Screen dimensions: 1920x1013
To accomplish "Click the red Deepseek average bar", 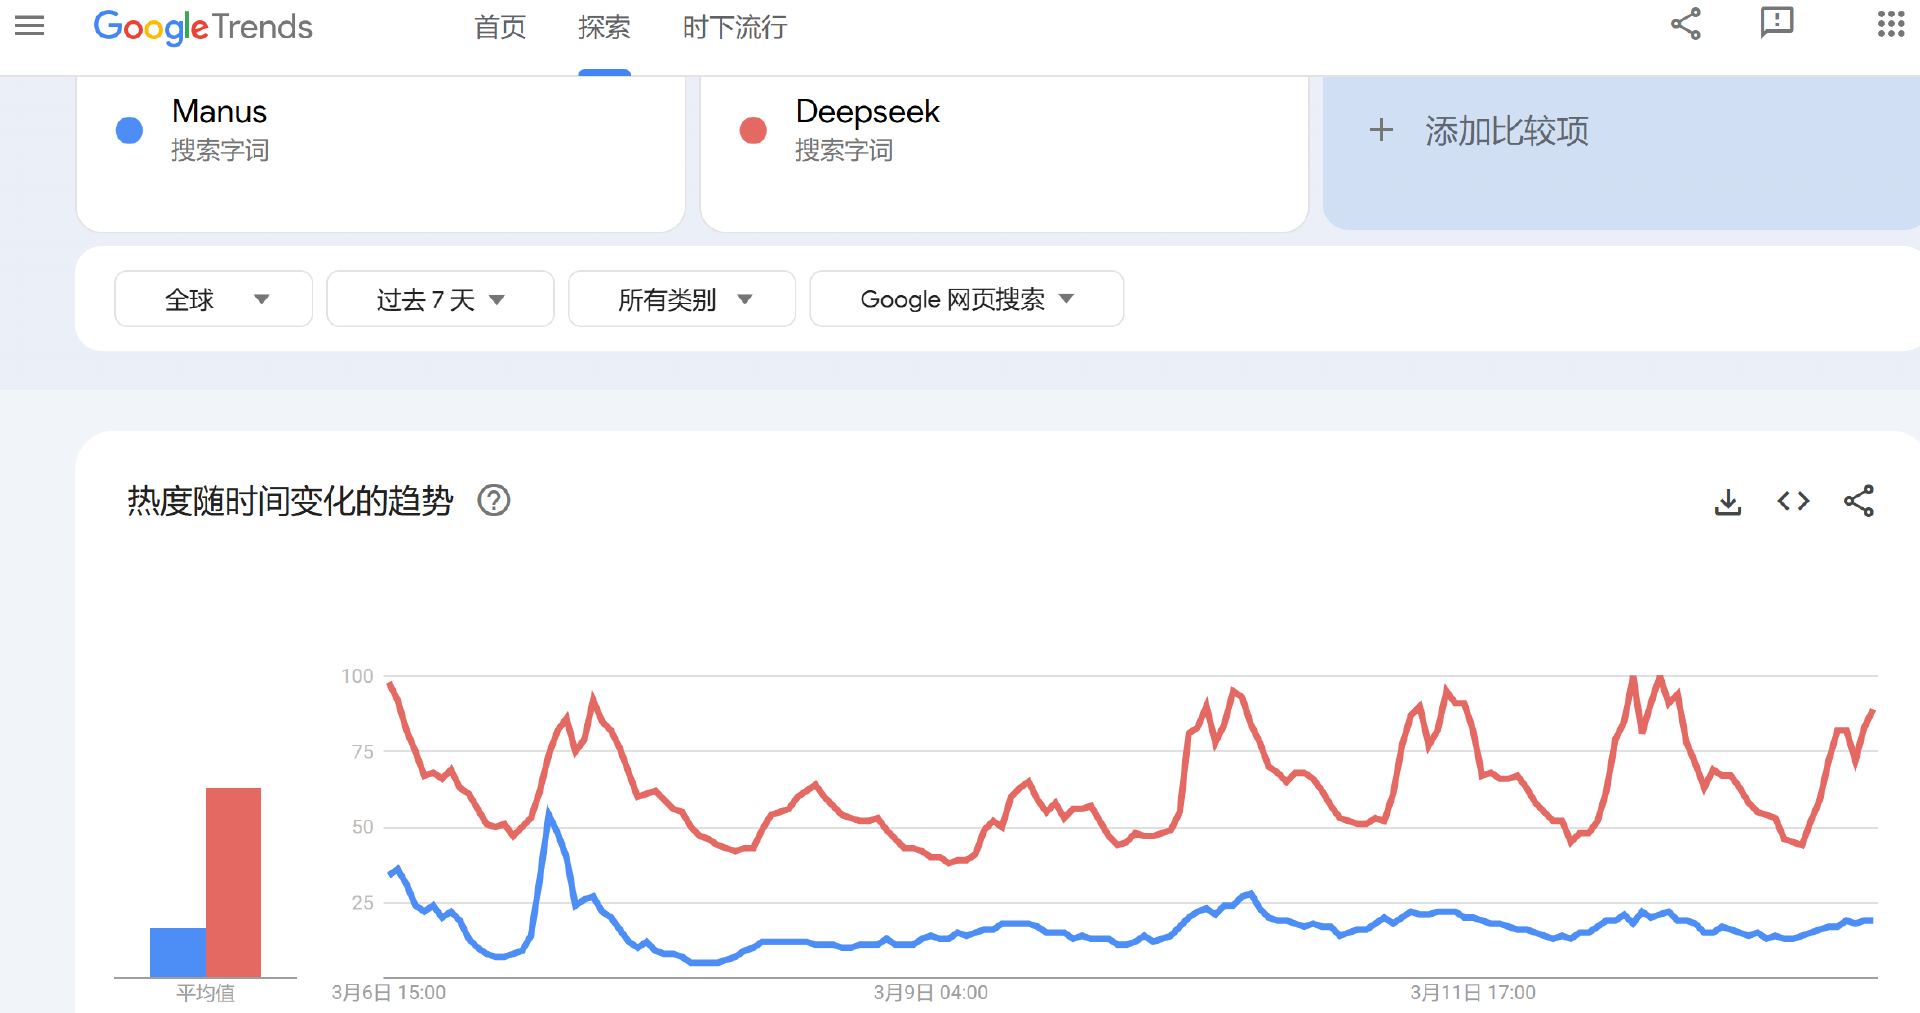I will pyautogui.click(x=233, y=882).
